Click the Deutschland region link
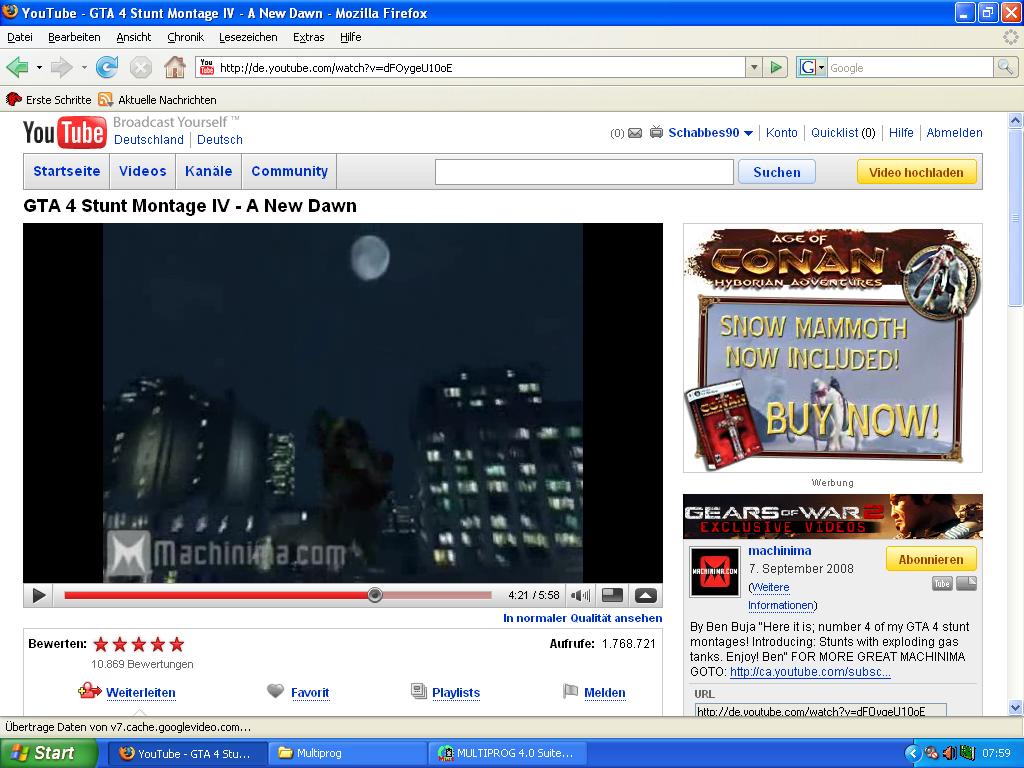 click(149, 140)
